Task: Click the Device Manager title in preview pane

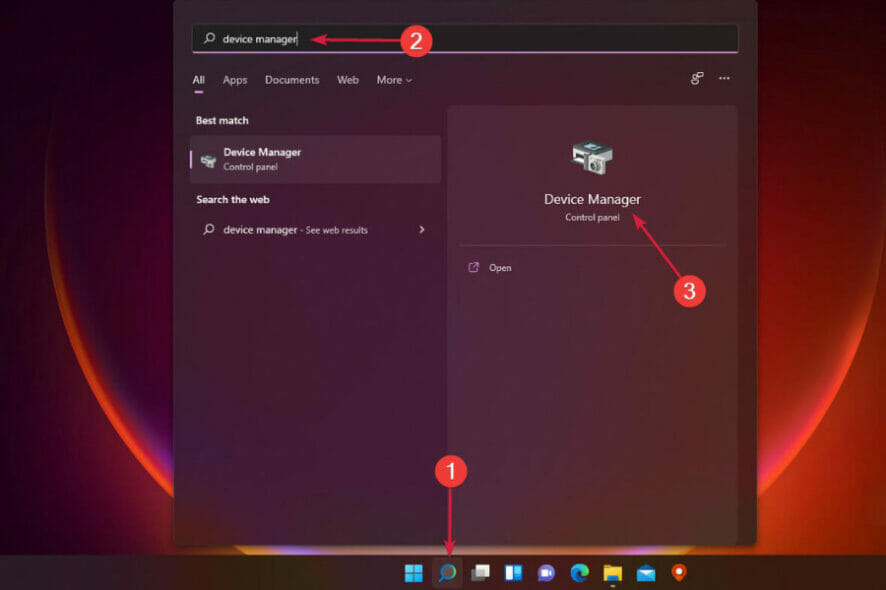Action: [592, 199]
